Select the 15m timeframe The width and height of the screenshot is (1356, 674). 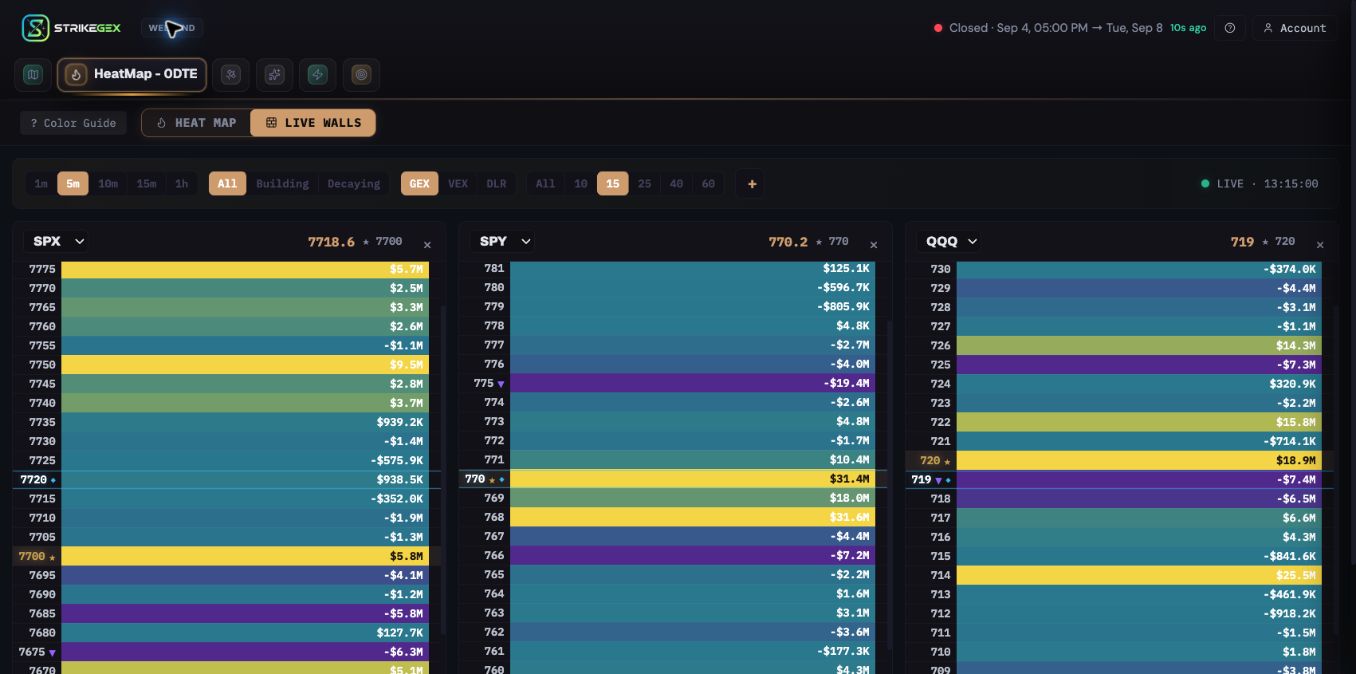(x=146, y=184)
